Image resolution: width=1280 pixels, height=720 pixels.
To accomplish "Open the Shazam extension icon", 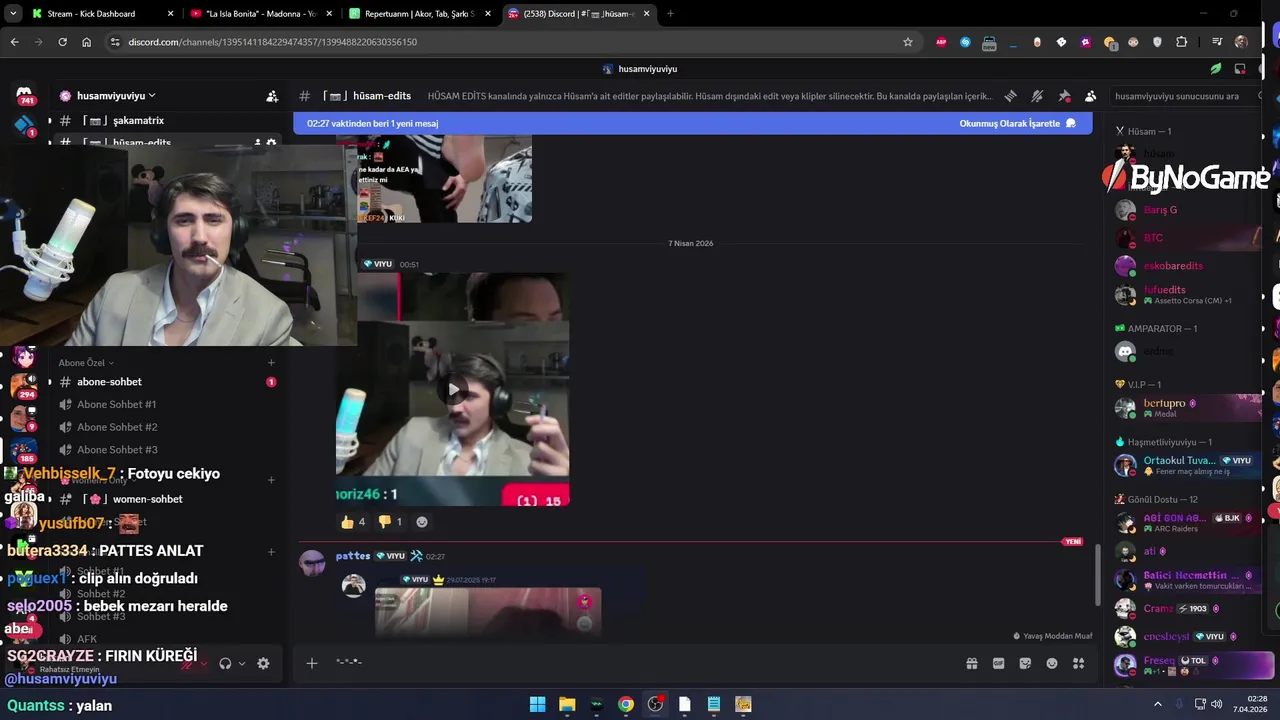I will pos(965,42).
